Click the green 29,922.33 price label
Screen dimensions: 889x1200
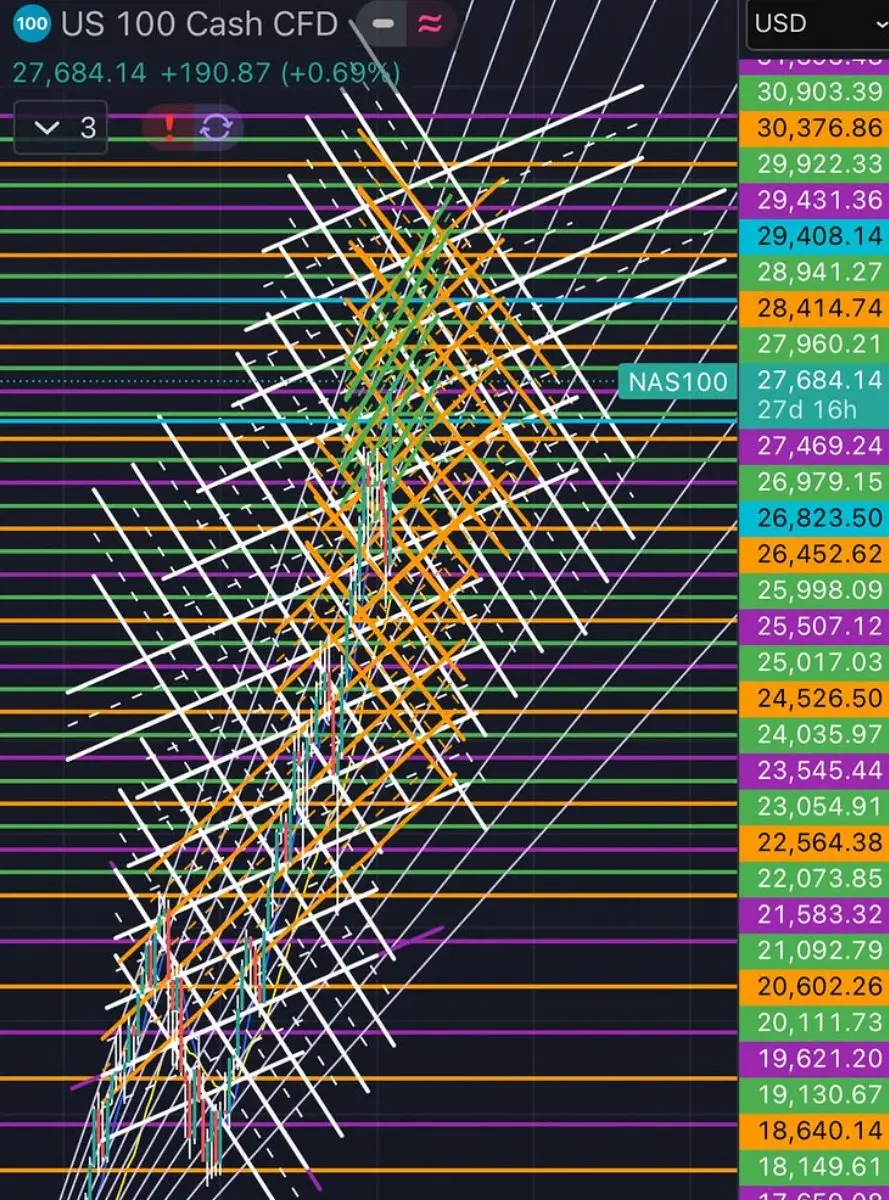[813, 163]
